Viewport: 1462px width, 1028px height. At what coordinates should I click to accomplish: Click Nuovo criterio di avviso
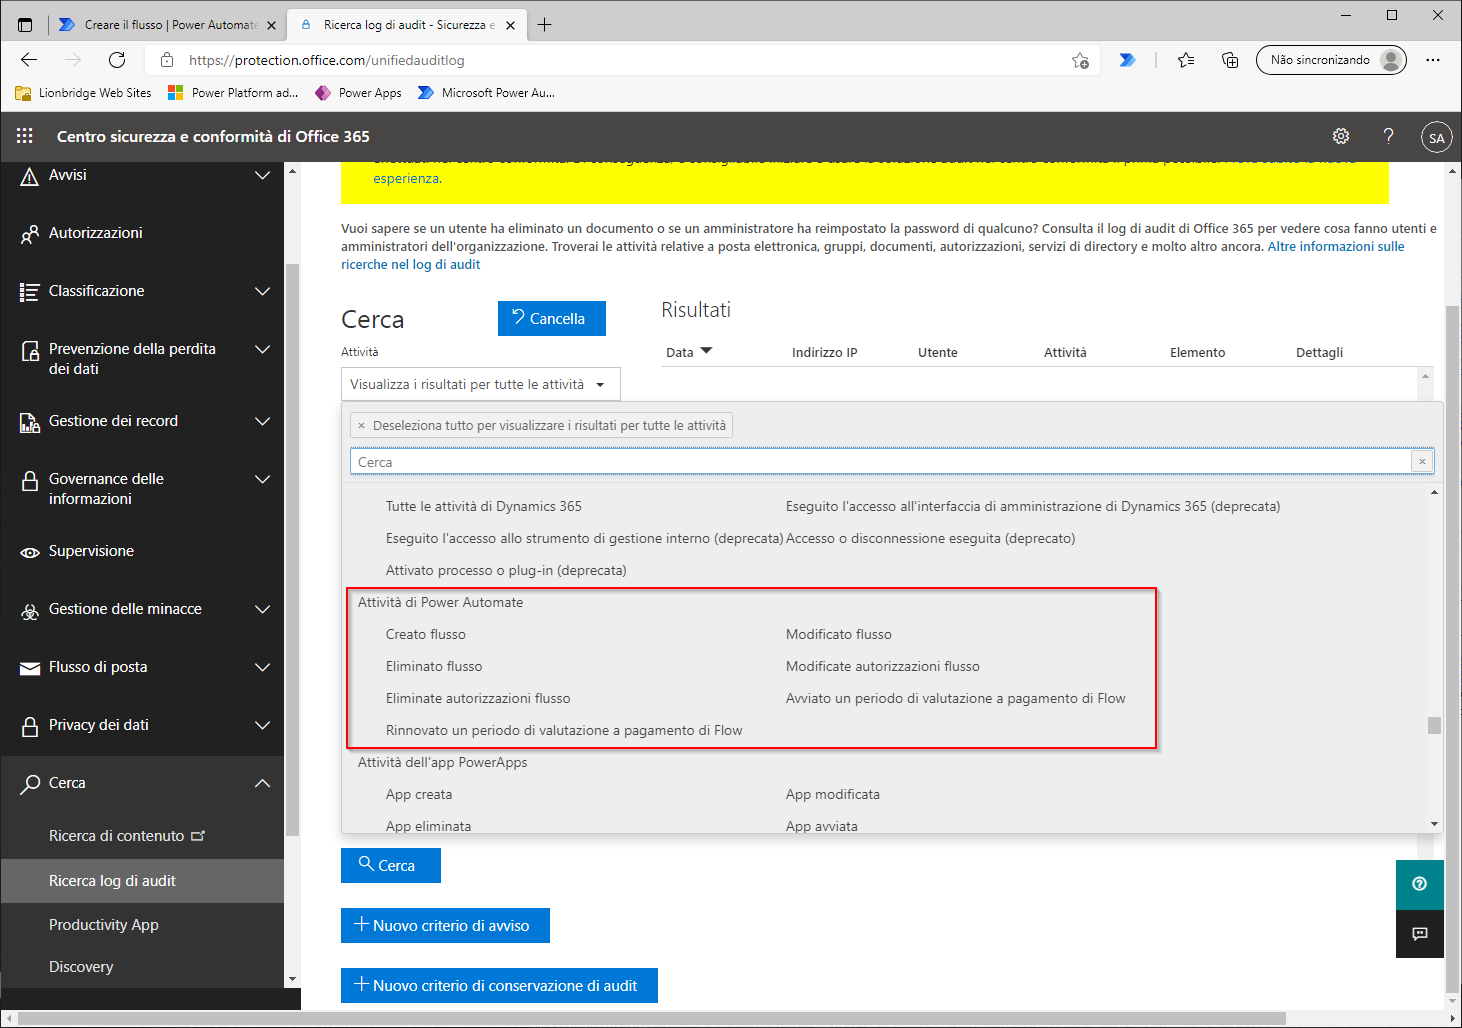[445, 925]
